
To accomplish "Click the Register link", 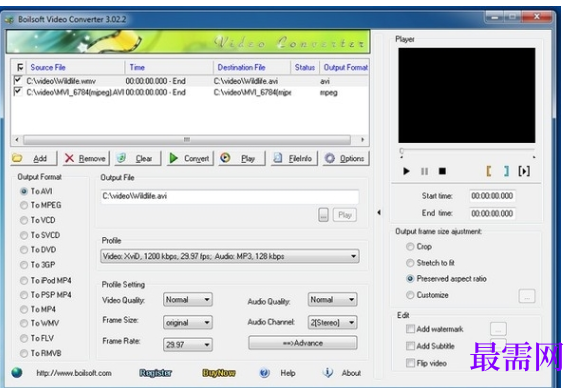I will click(x=156, y=373).
